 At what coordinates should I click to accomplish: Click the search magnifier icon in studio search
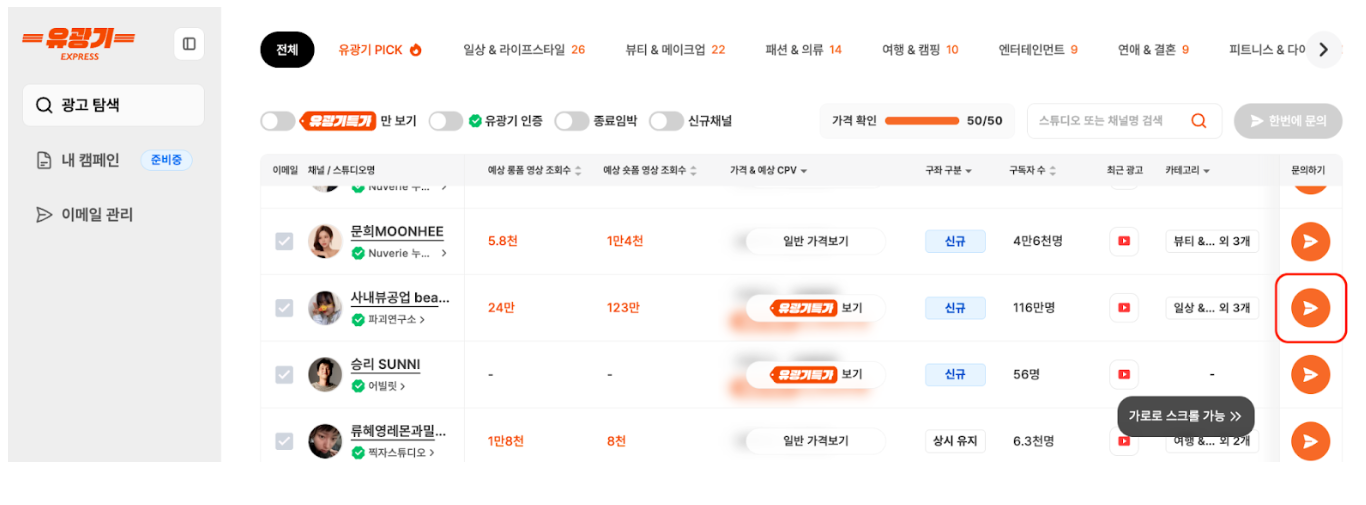click(x=1198, y=121)
